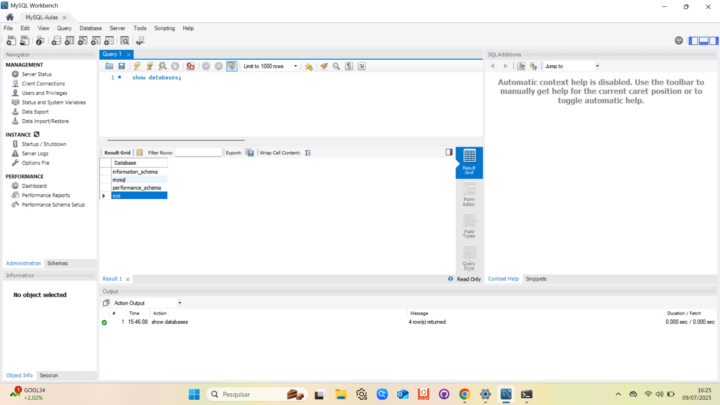Screen dimensions: 720x405
Task: Switch to Result Grid view
Action: (x=469, y=162)
